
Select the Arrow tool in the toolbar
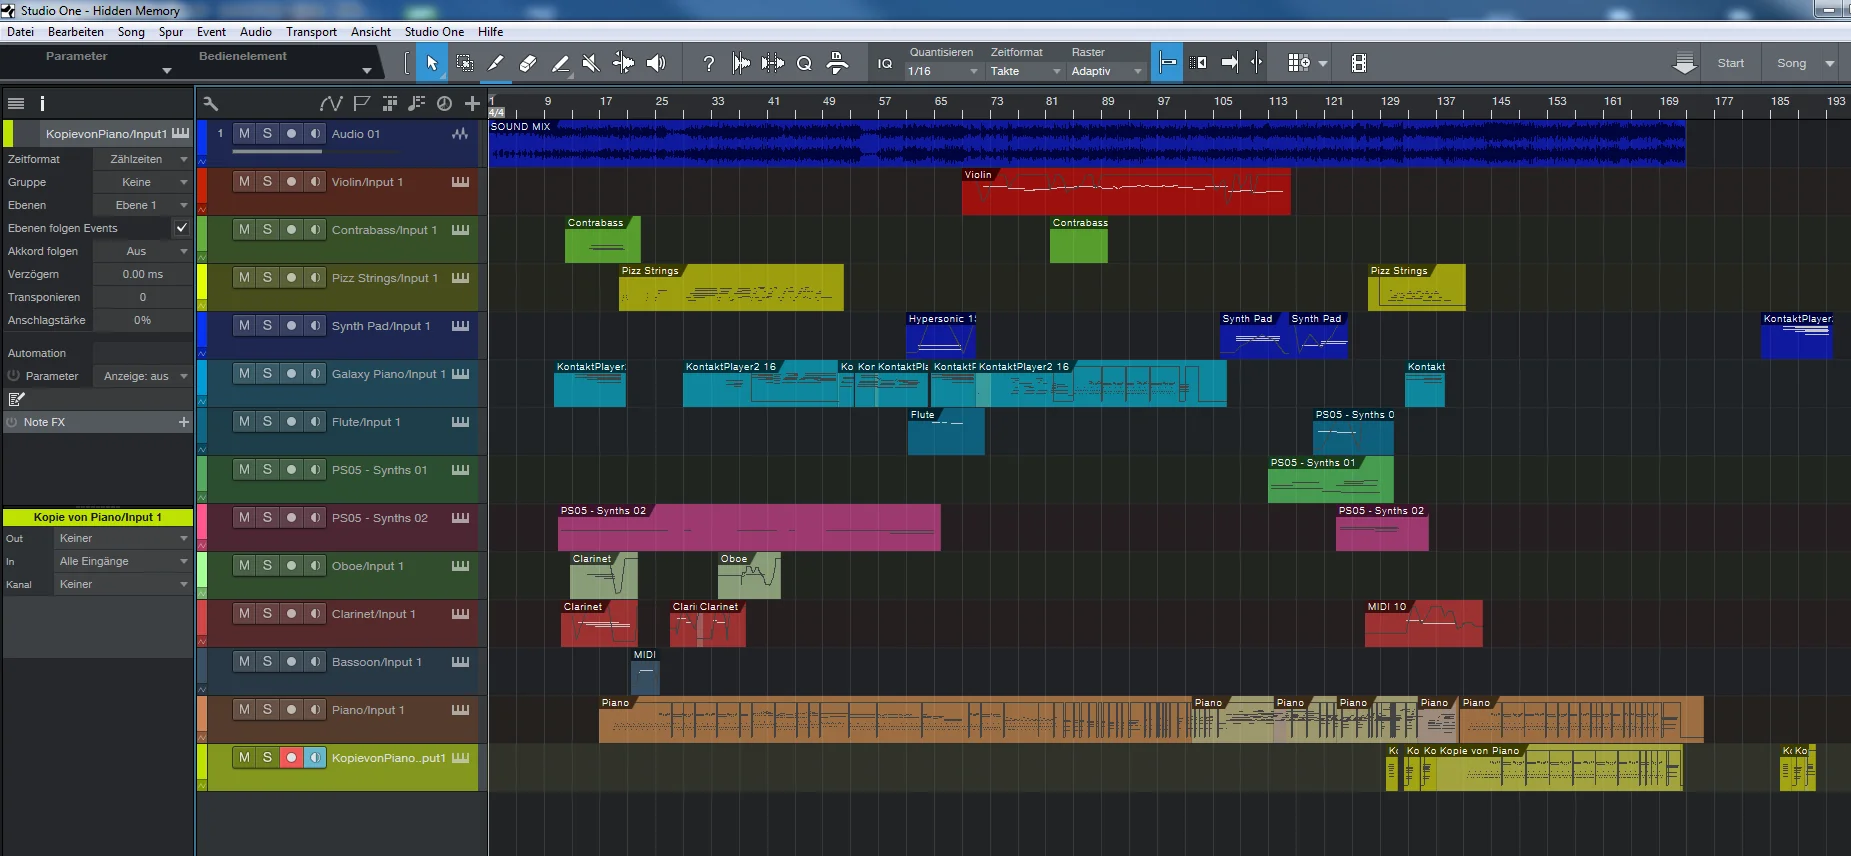click(432, 63)
